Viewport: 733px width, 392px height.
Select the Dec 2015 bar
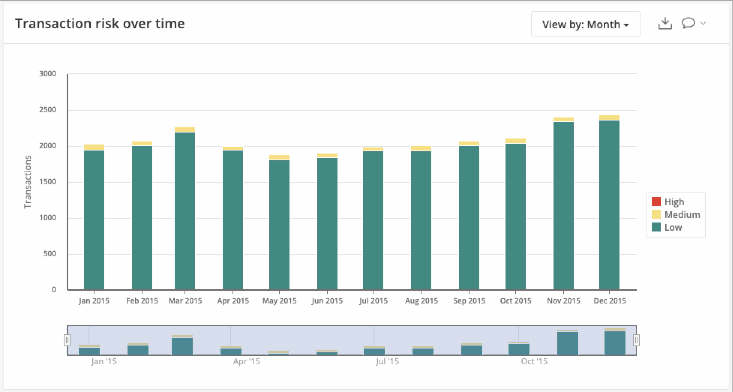[x=609, y=202]
